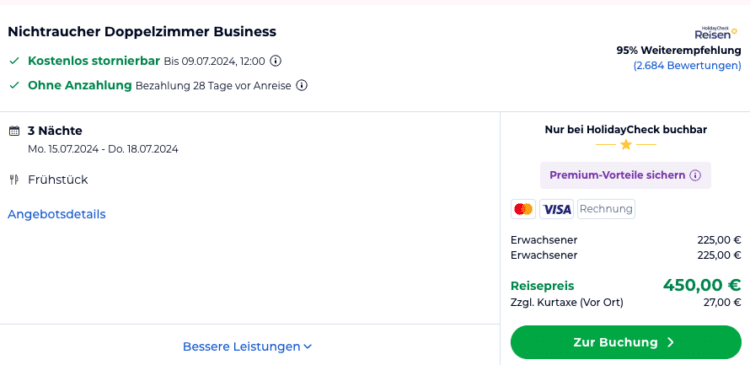The height and width of the screenshot is (365, 750).
Task: Open the Angebotsdetails link
Action: pyautogui.click(x=56, y=214)
